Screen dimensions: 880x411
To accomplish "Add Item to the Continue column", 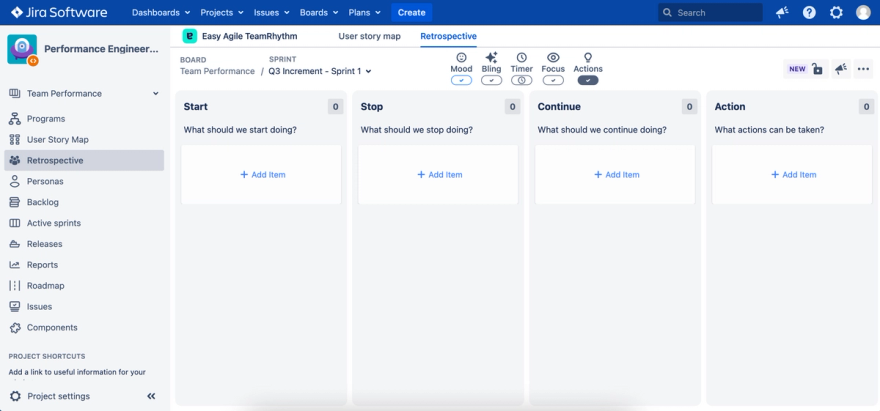I will (615, 175).
